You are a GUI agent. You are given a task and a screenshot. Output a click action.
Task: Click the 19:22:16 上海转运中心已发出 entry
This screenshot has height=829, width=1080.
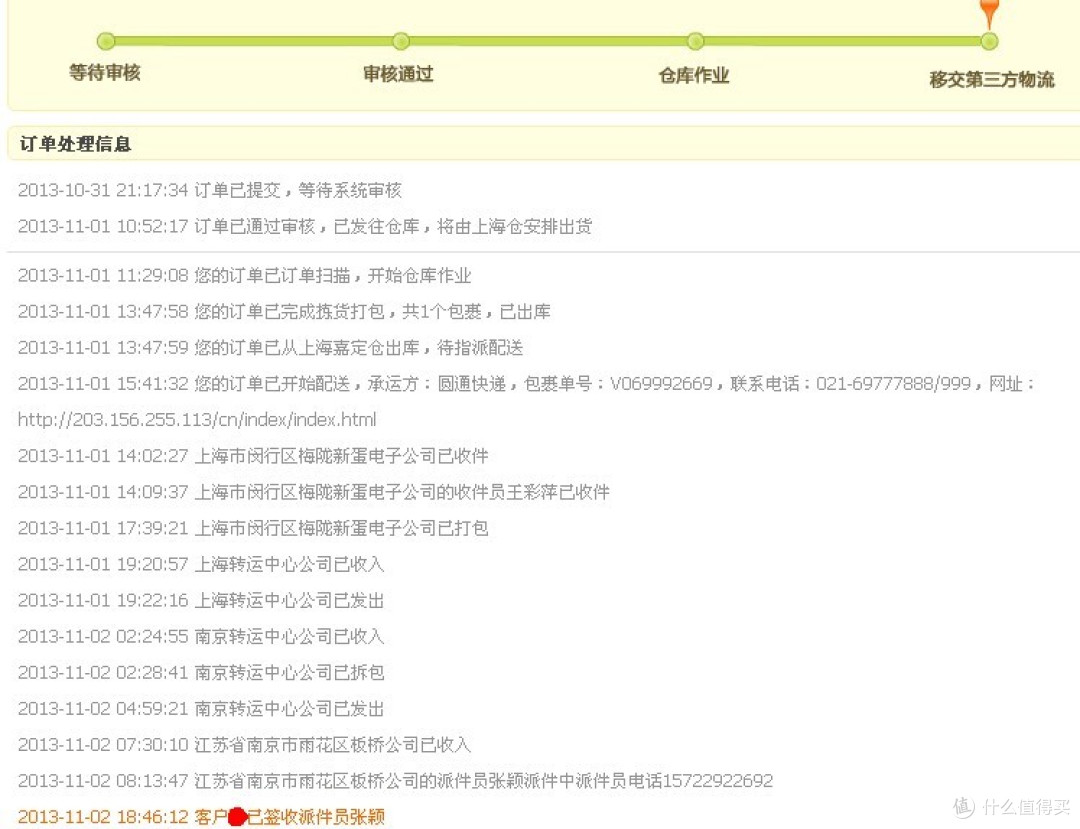tap(201, 600)
